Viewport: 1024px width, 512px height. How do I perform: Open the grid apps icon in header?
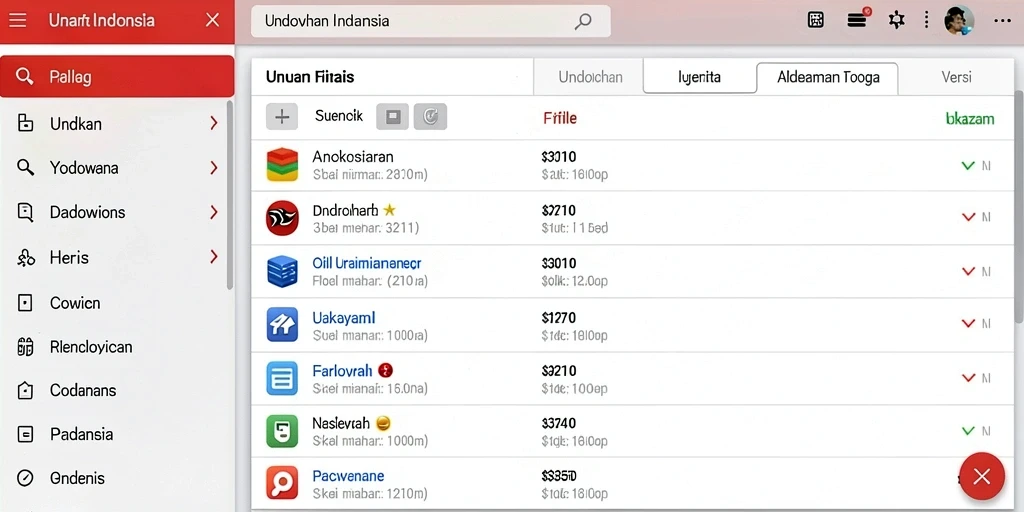pyautogui.click(x=816, y=20)
